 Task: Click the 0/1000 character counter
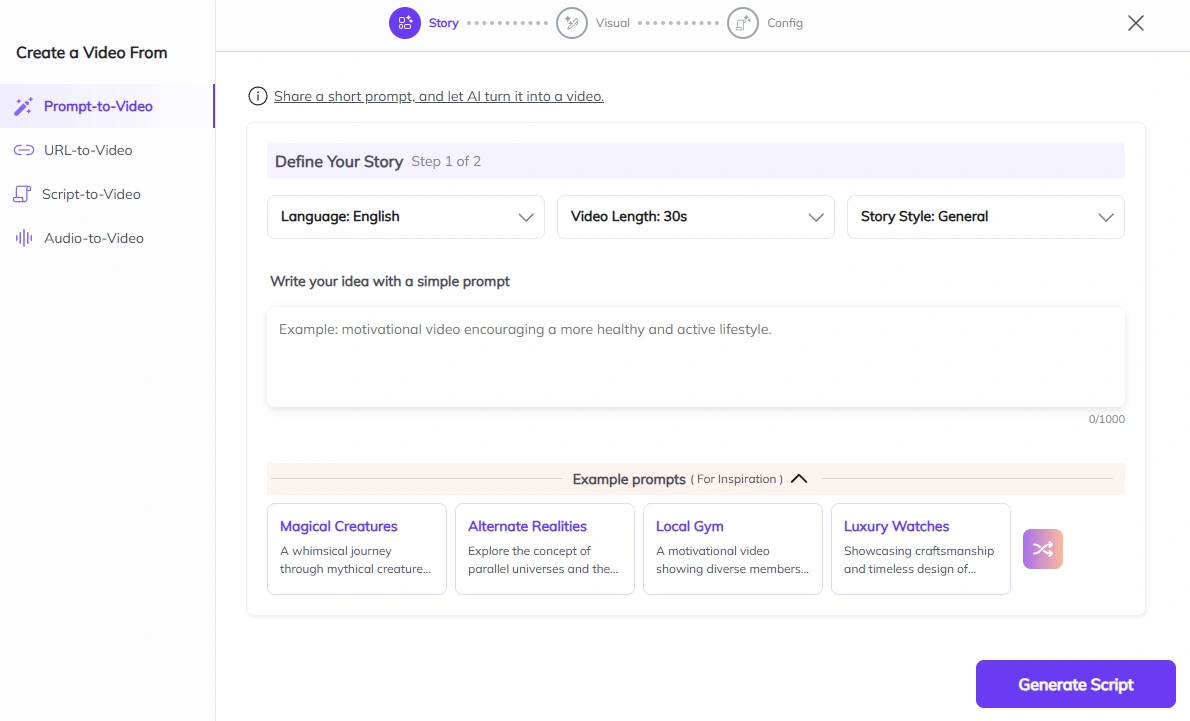tap(1107, 419)
